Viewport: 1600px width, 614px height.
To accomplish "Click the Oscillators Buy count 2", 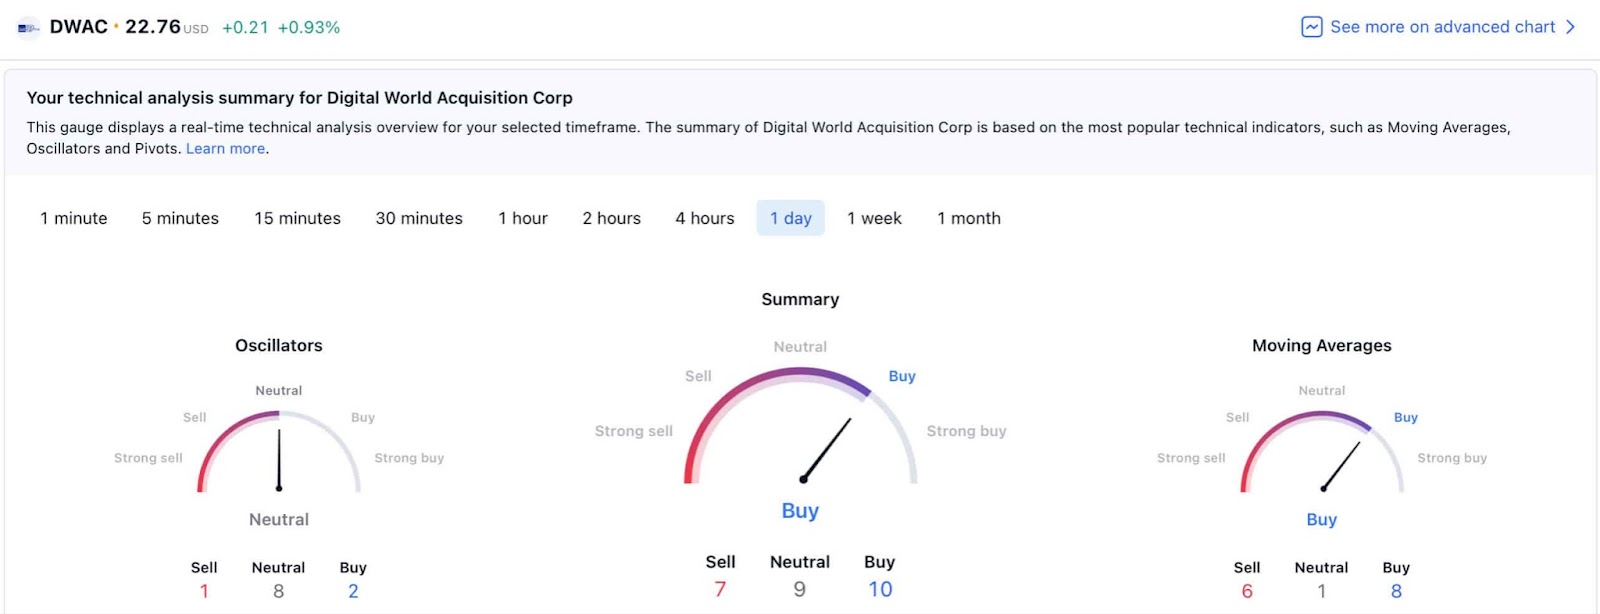I will tap(353, 592).
